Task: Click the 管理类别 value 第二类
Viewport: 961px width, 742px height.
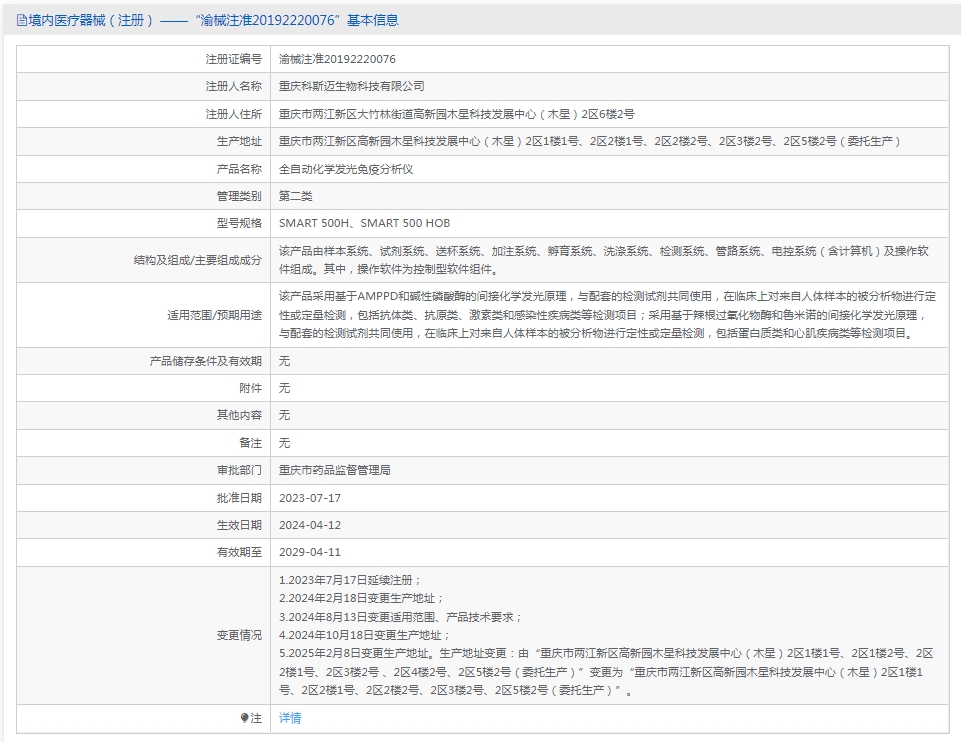Action: [295, 196]
